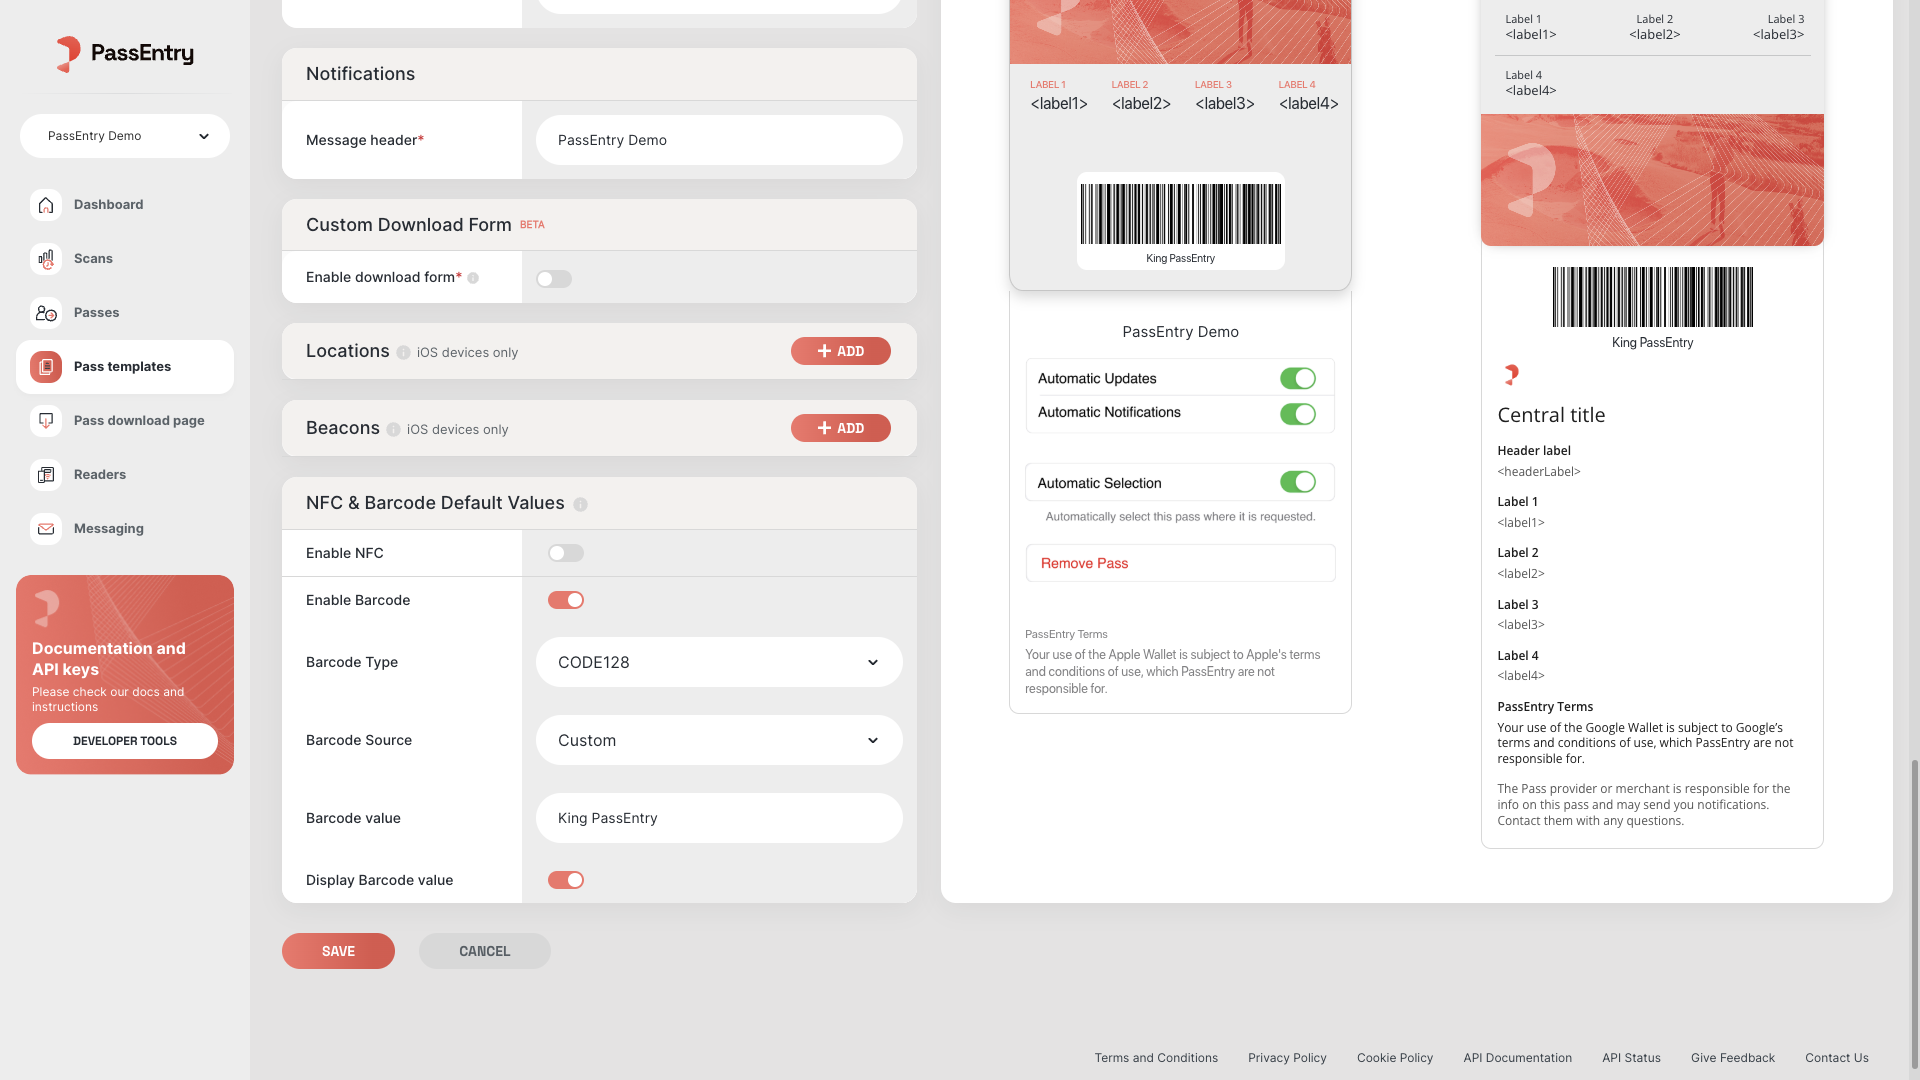Image resolution: width=1920 pixels, height=1080 pixels.
Task: Click the page vertical scrollbar
Action: 1914,912
